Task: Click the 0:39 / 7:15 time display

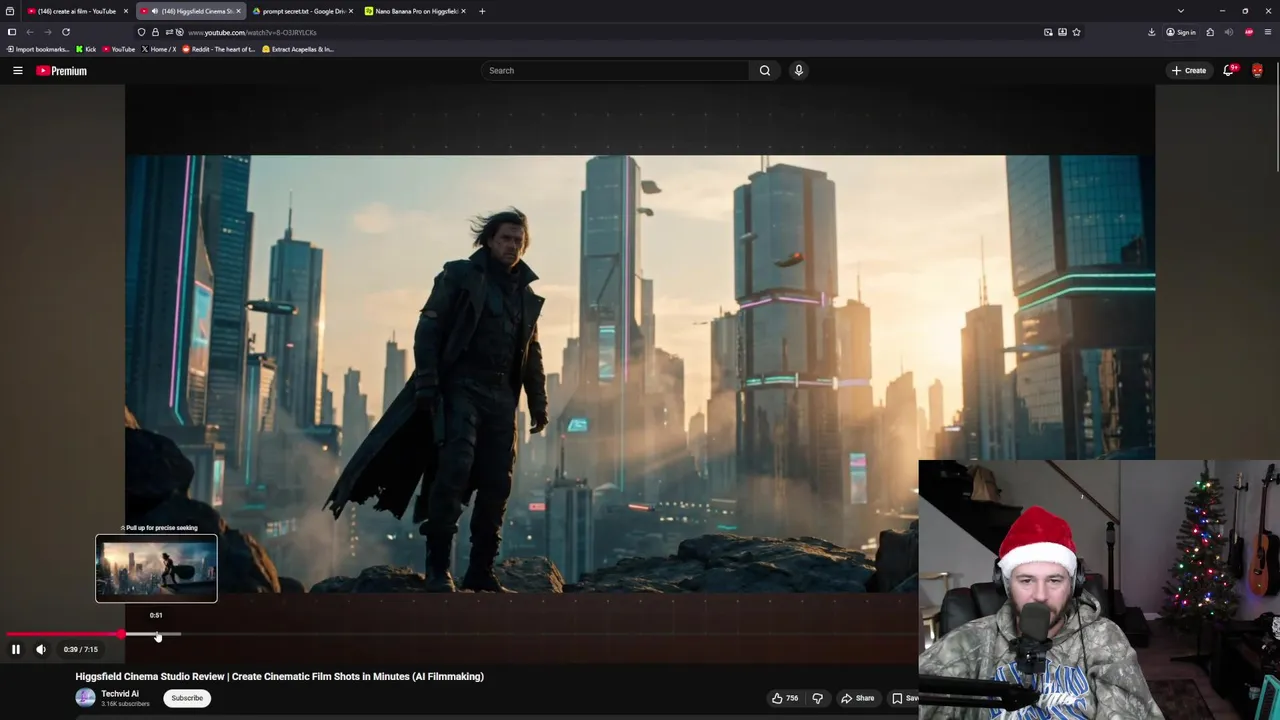Action: pyautogui.click(x=81, y=649)
